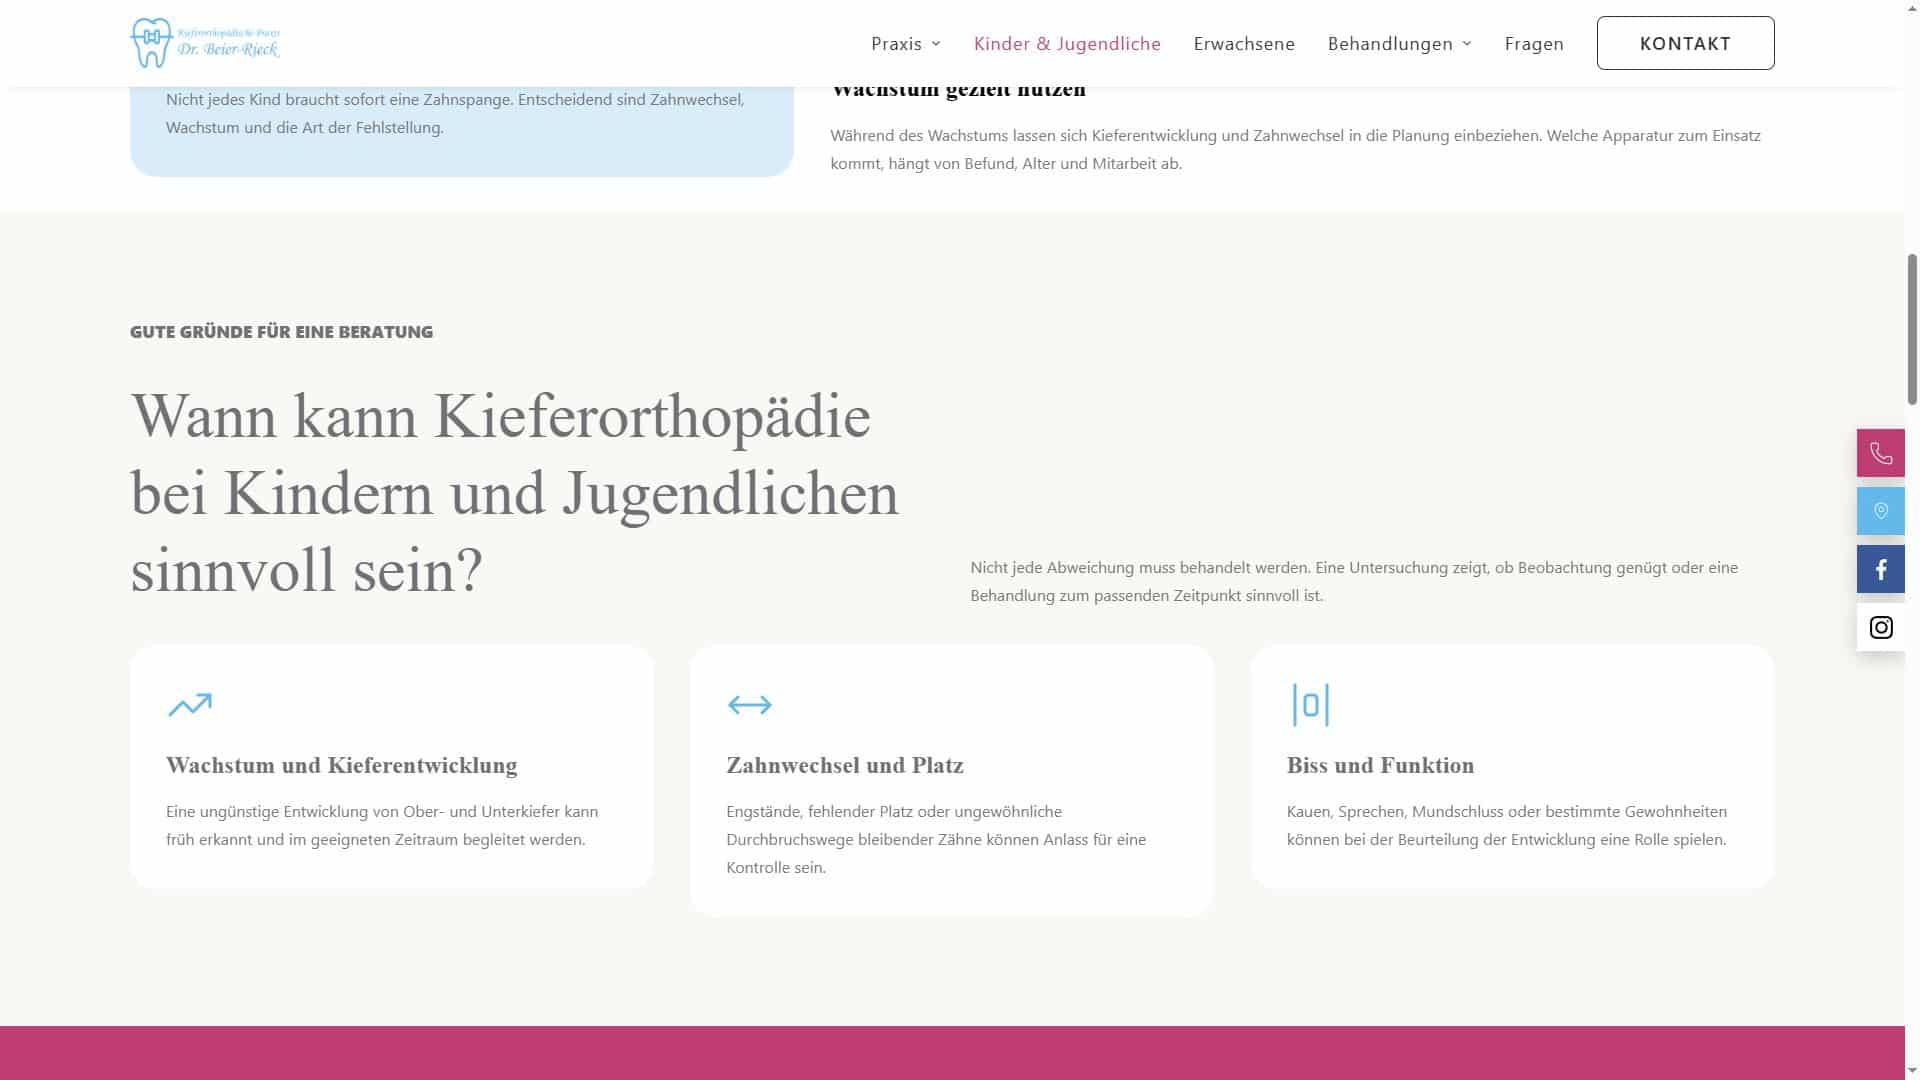Click the Biss und Funktion card heading
The height and width of the screenshot is (1080, 1920).
pyautogui.click(x=1380, y=766)
